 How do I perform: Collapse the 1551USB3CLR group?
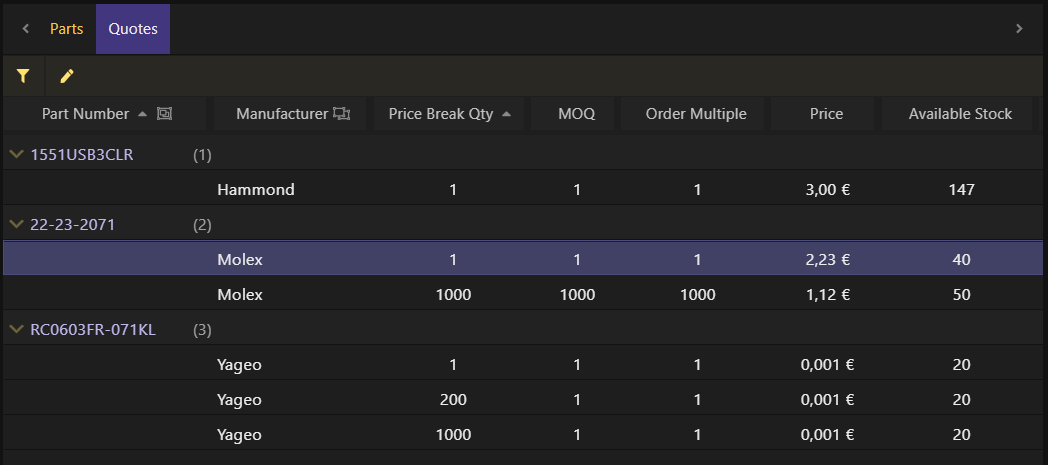(17, 154)
